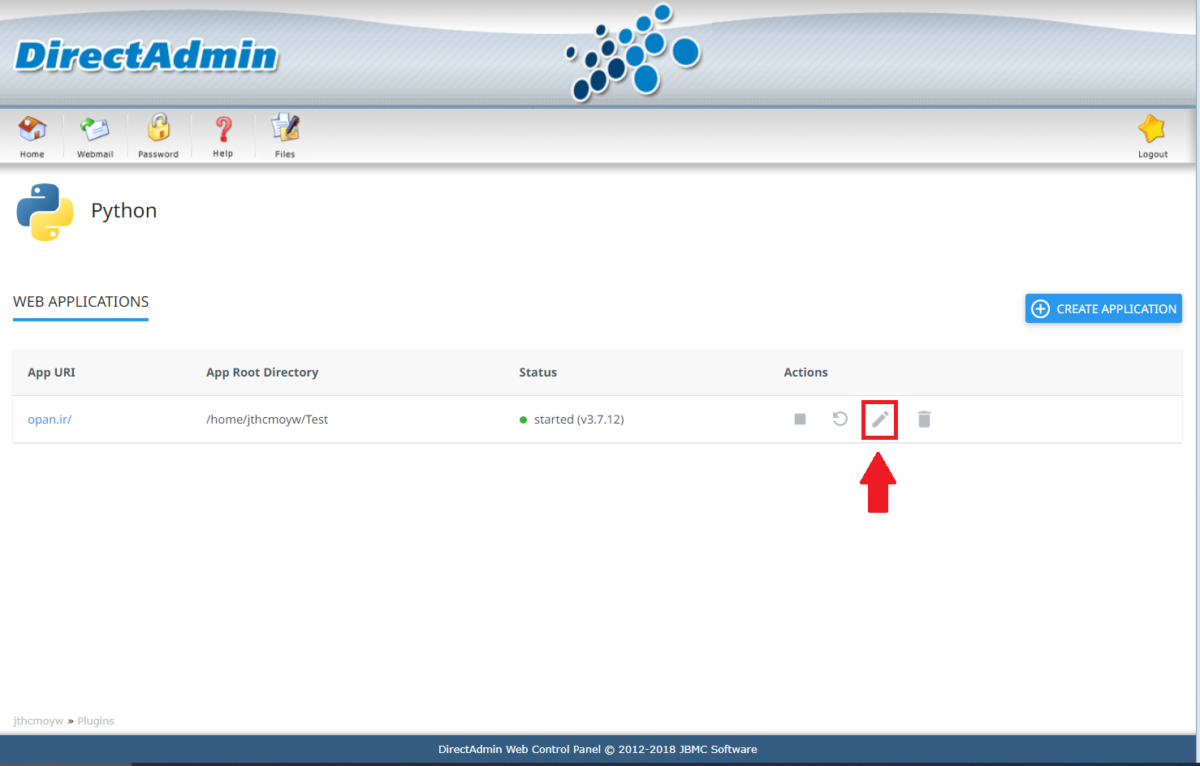Stop the opan.ir application using square icon
This screenshot has height=766, width=1200.
(799, 419)
